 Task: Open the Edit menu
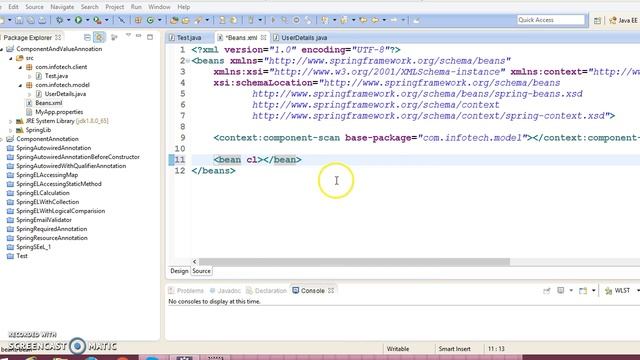[13, 7]
